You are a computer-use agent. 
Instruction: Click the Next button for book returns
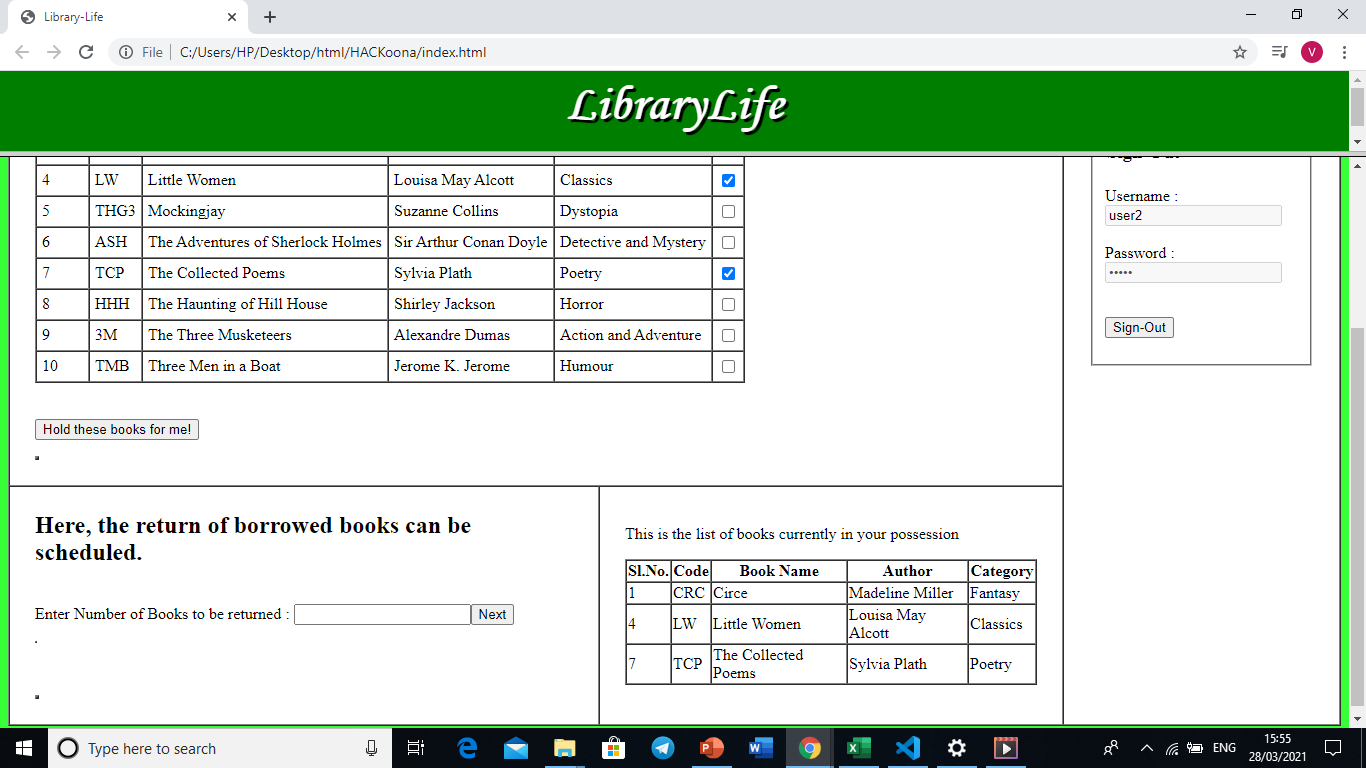(x=492, y=614)
